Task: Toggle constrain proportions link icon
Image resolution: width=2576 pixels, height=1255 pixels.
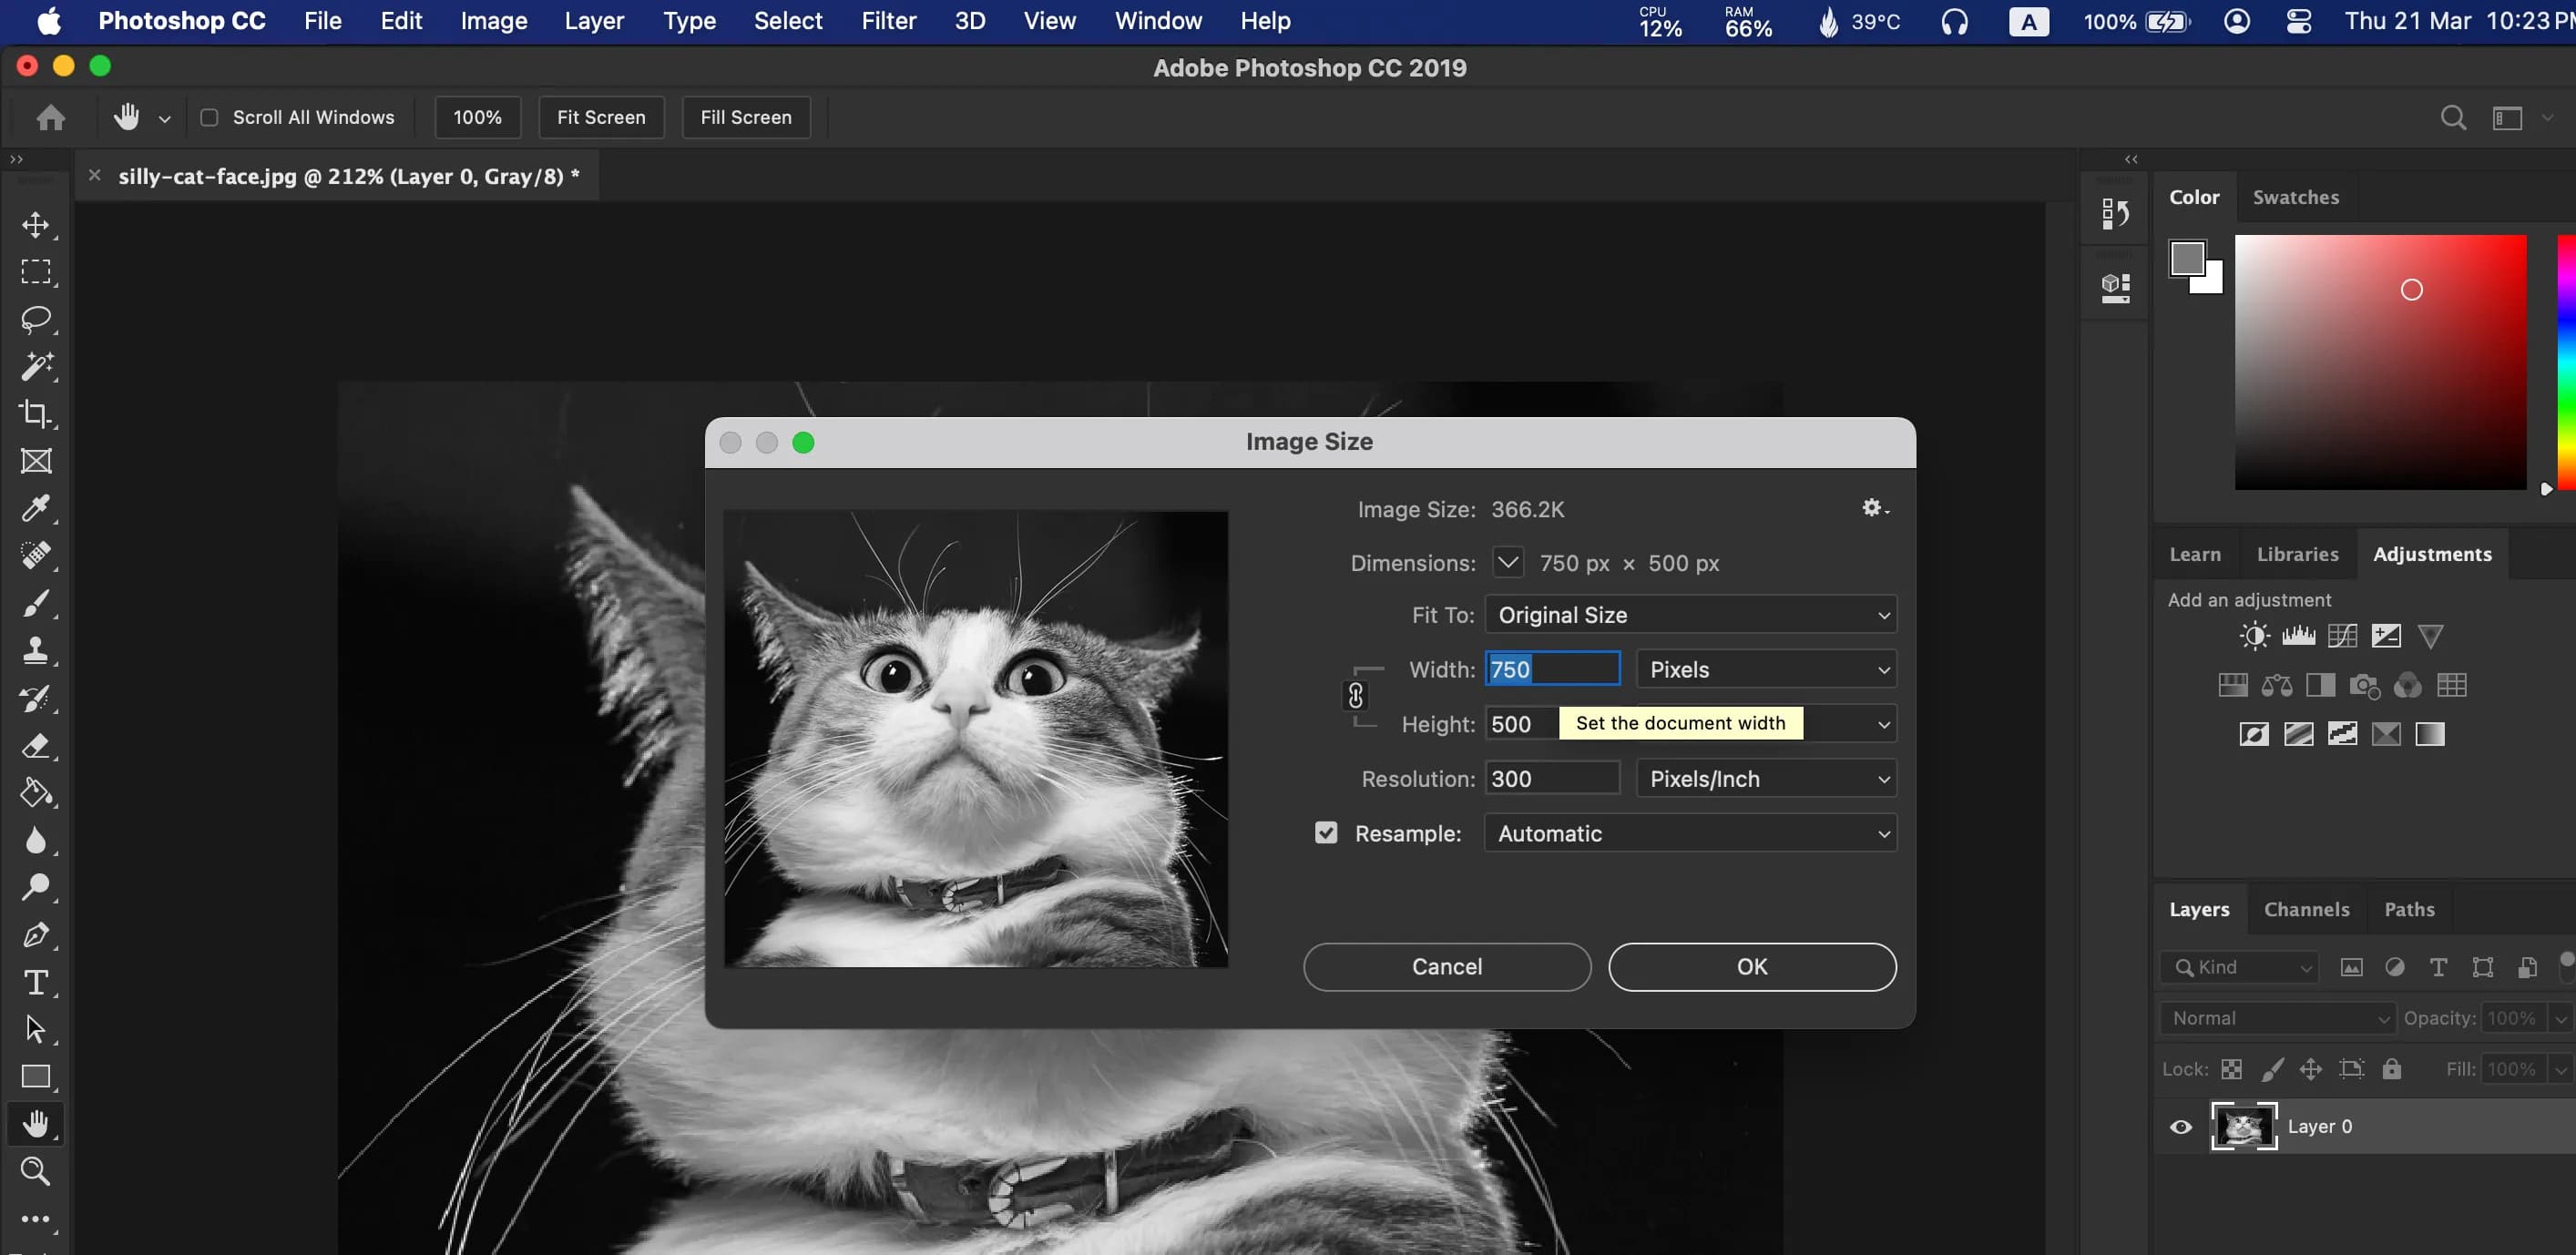Action: coord(1355,695)
